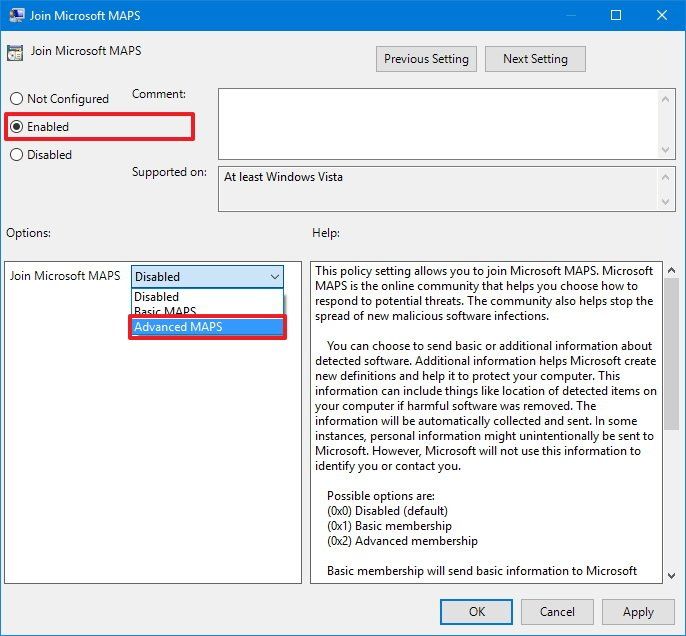
Task: Click the Supported on scroll up arrow
Action: [665, 177]
